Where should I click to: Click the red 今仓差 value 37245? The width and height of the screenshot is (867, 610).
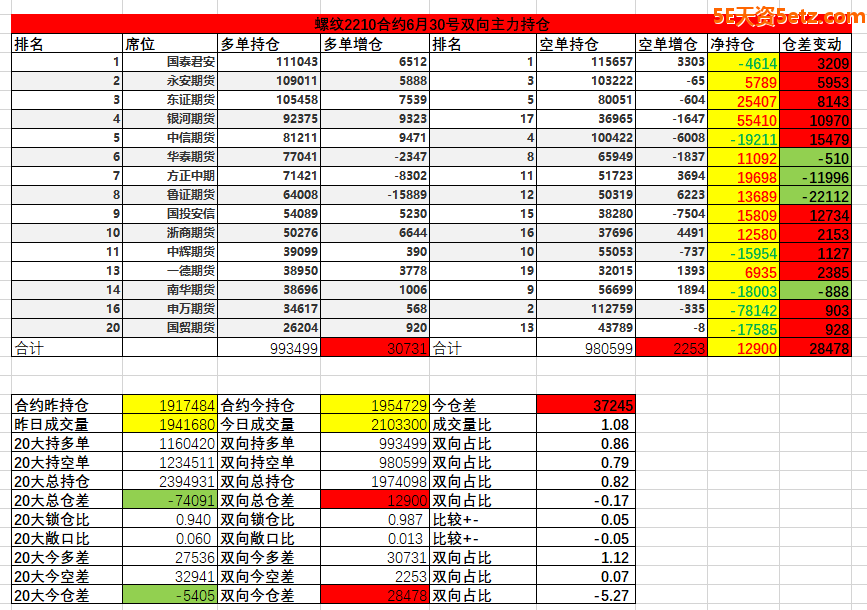coord(585,405)
